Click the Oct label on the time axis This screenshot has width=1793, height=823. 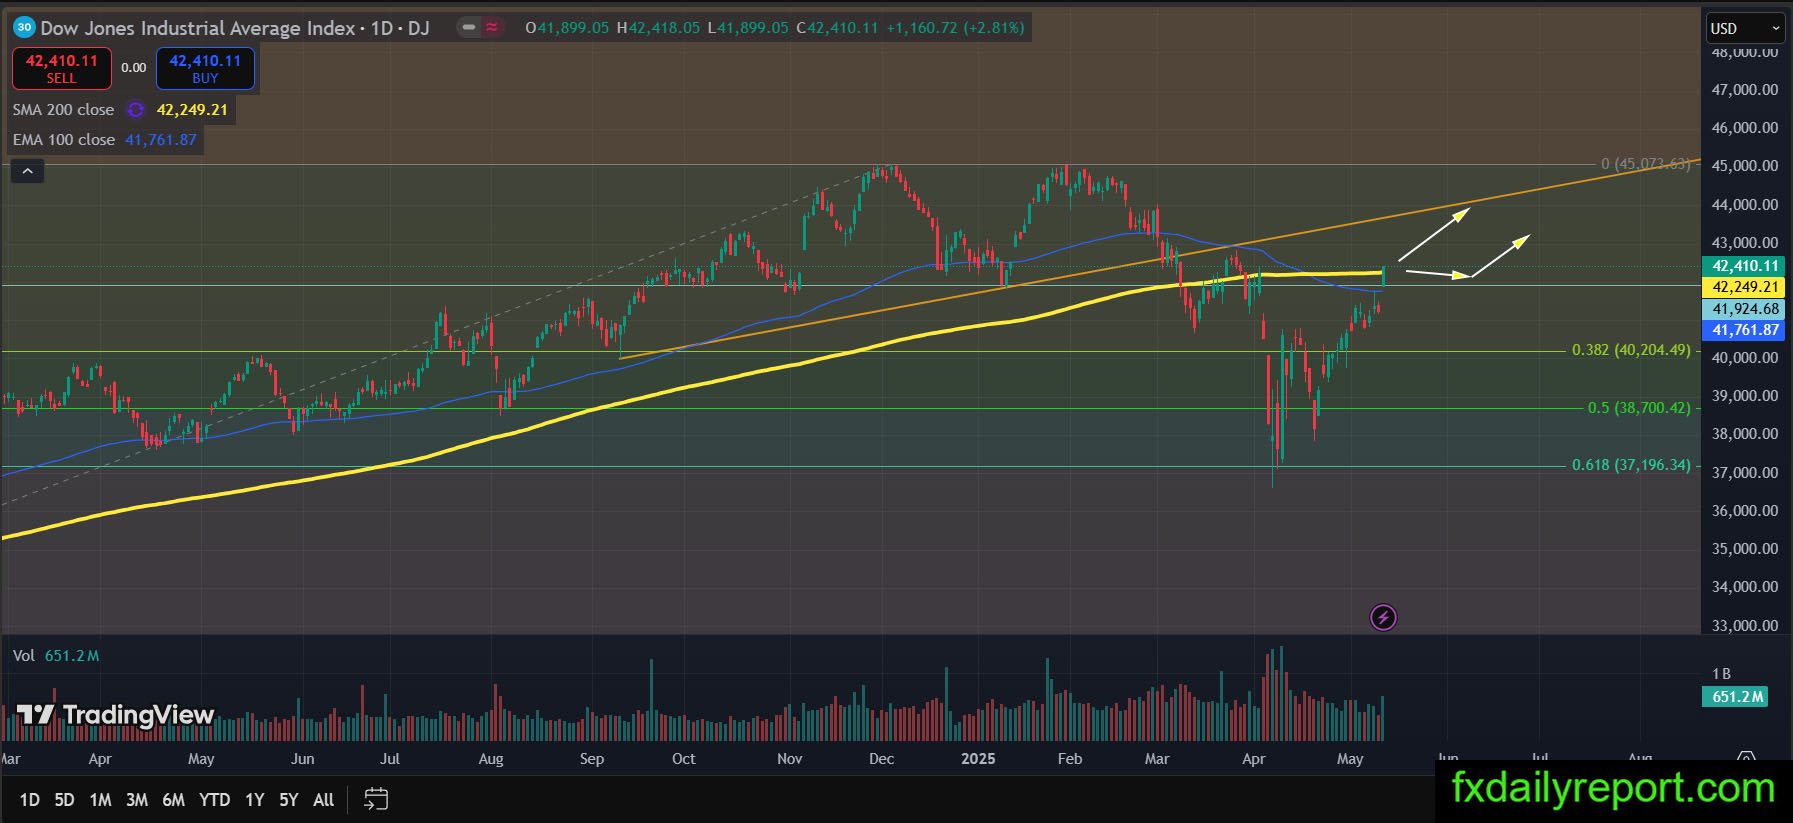coord(684,759)
